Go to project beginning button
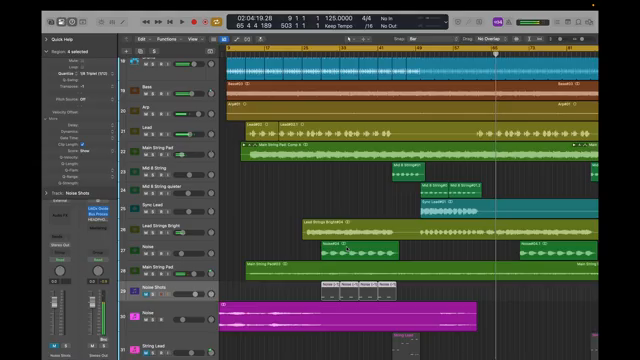The width and height of the screenshot is (640, 360). [170, 22]
